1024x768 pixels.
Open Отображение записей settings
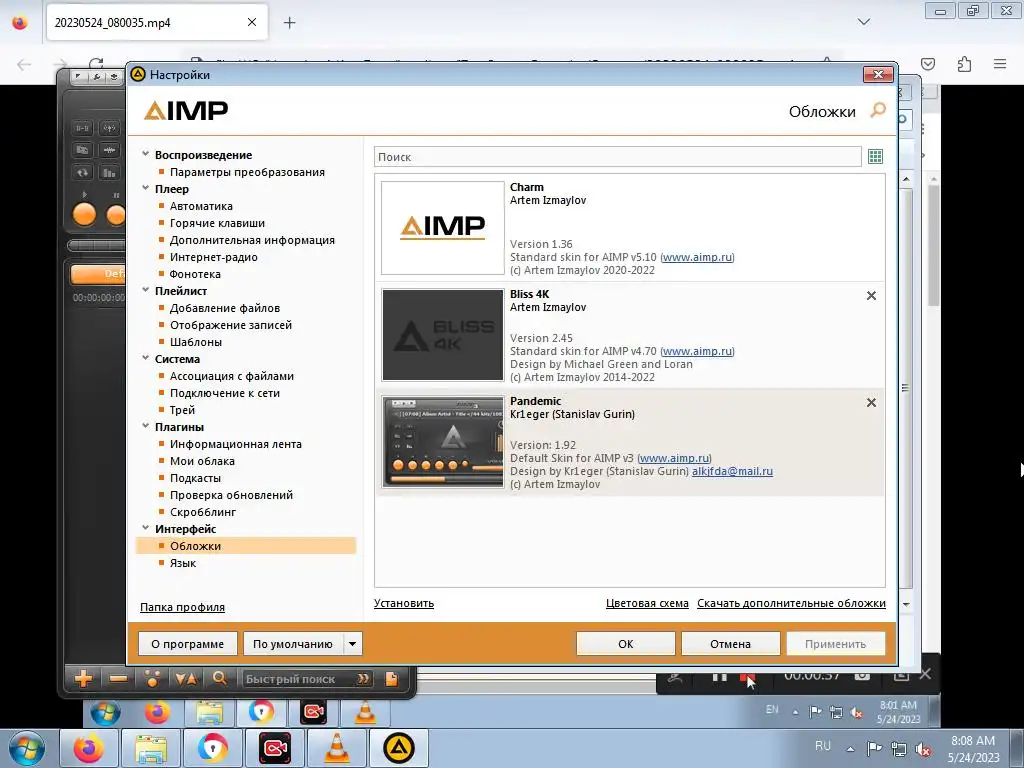coord(231,325)
